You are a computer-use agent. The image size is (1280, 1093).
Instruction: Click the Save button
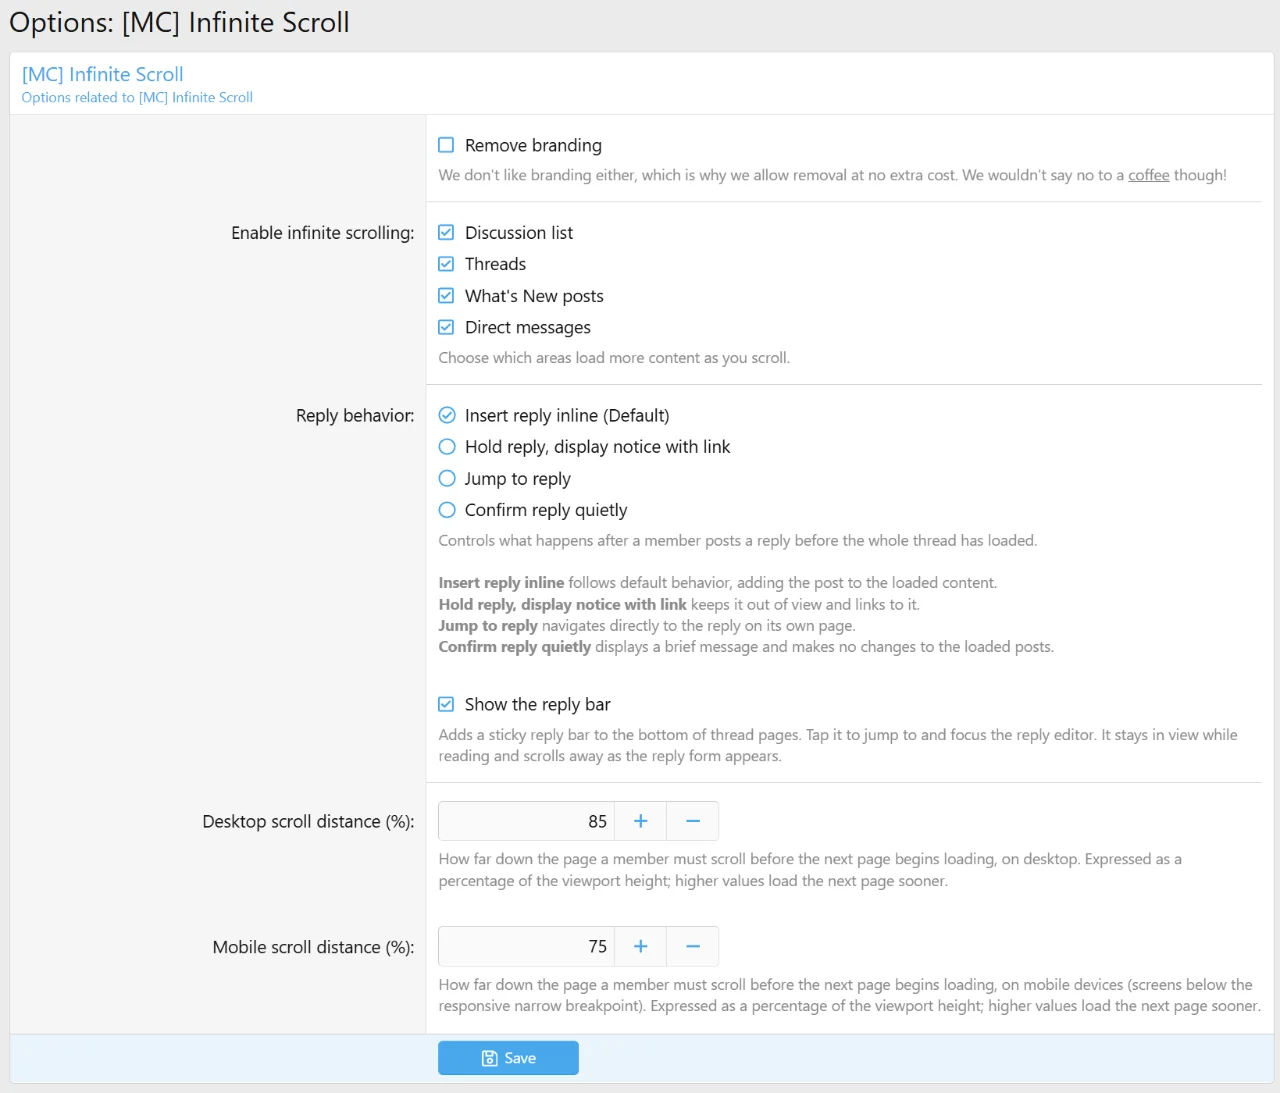click(508, 1058)
